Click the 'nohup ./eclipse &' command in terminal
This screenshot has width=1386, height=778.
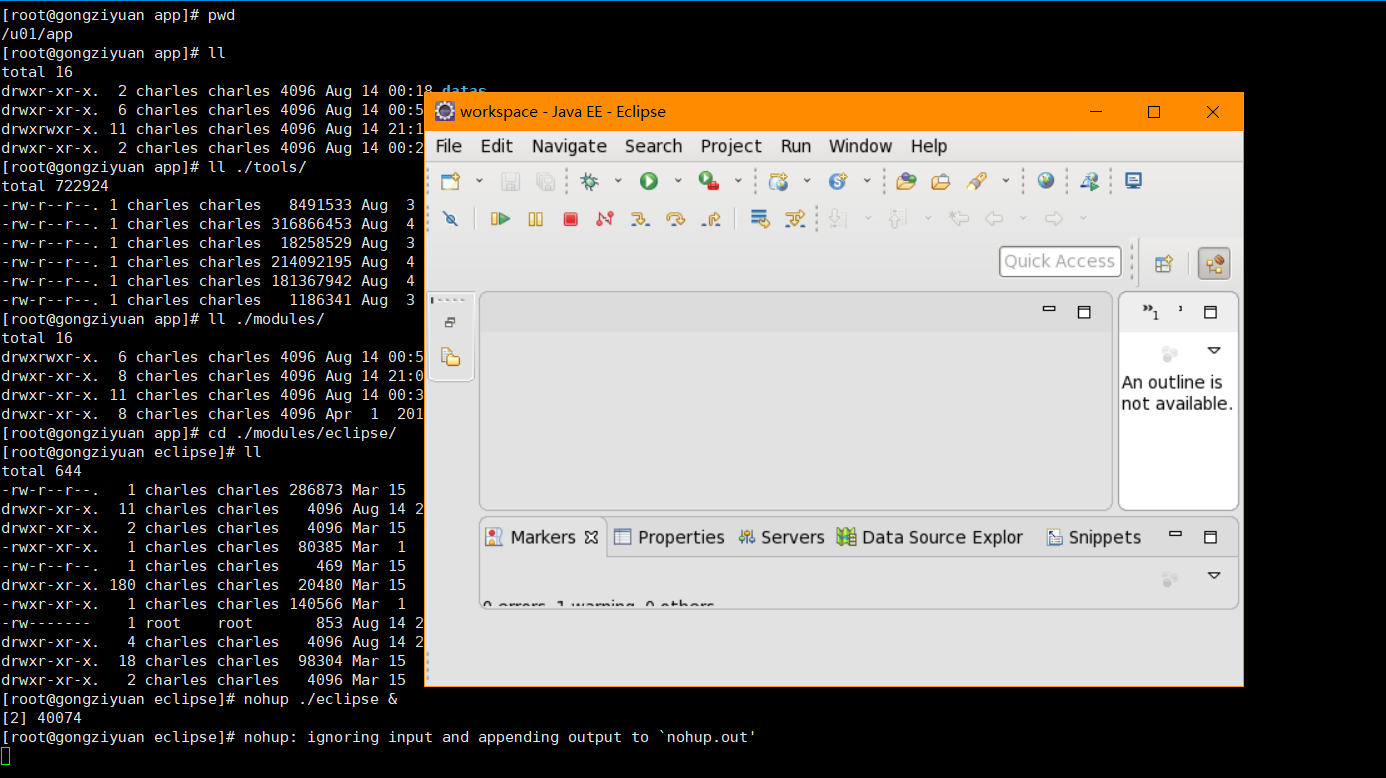click(x=320, y=699)
